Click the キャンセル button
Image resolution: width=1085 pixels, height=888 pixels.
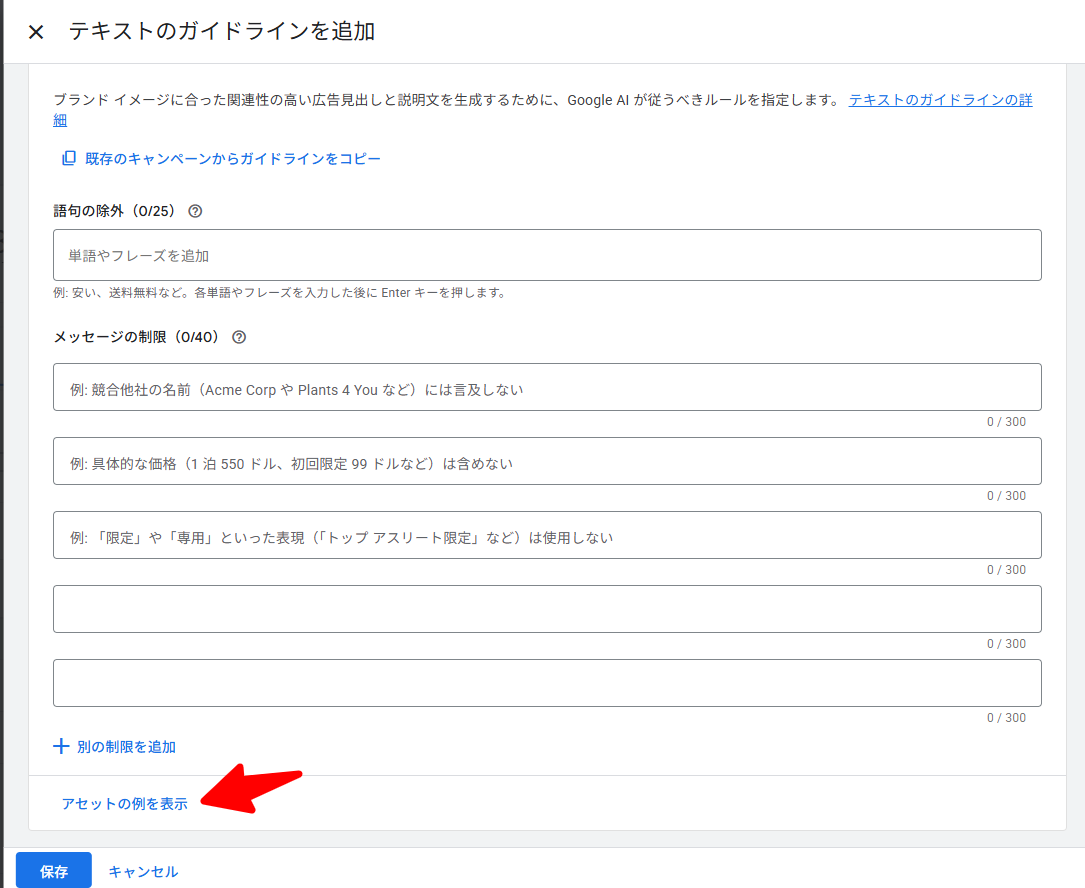tap(143, 871)
